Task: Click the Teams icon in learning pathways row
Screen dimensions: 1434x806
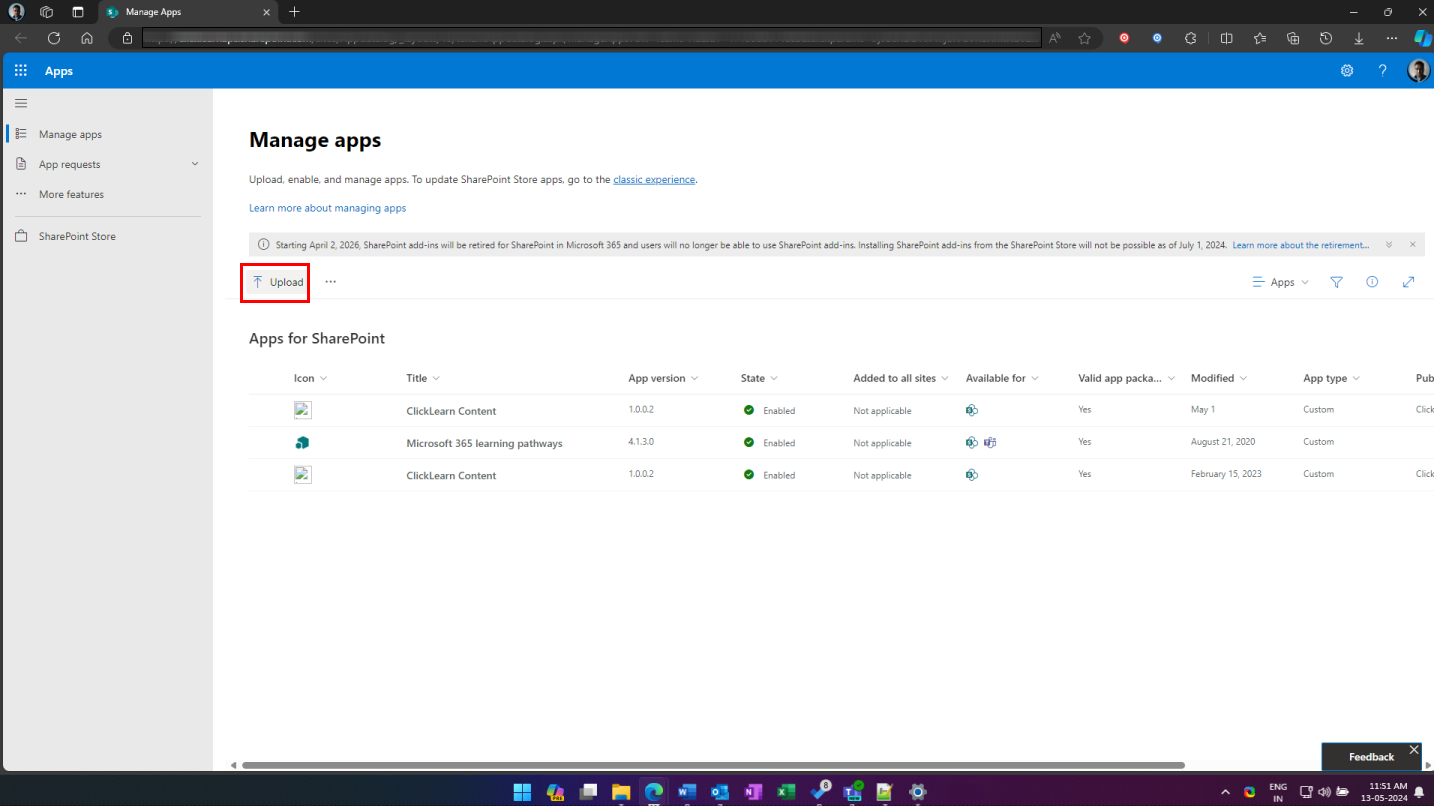Action: pos(990,442)
